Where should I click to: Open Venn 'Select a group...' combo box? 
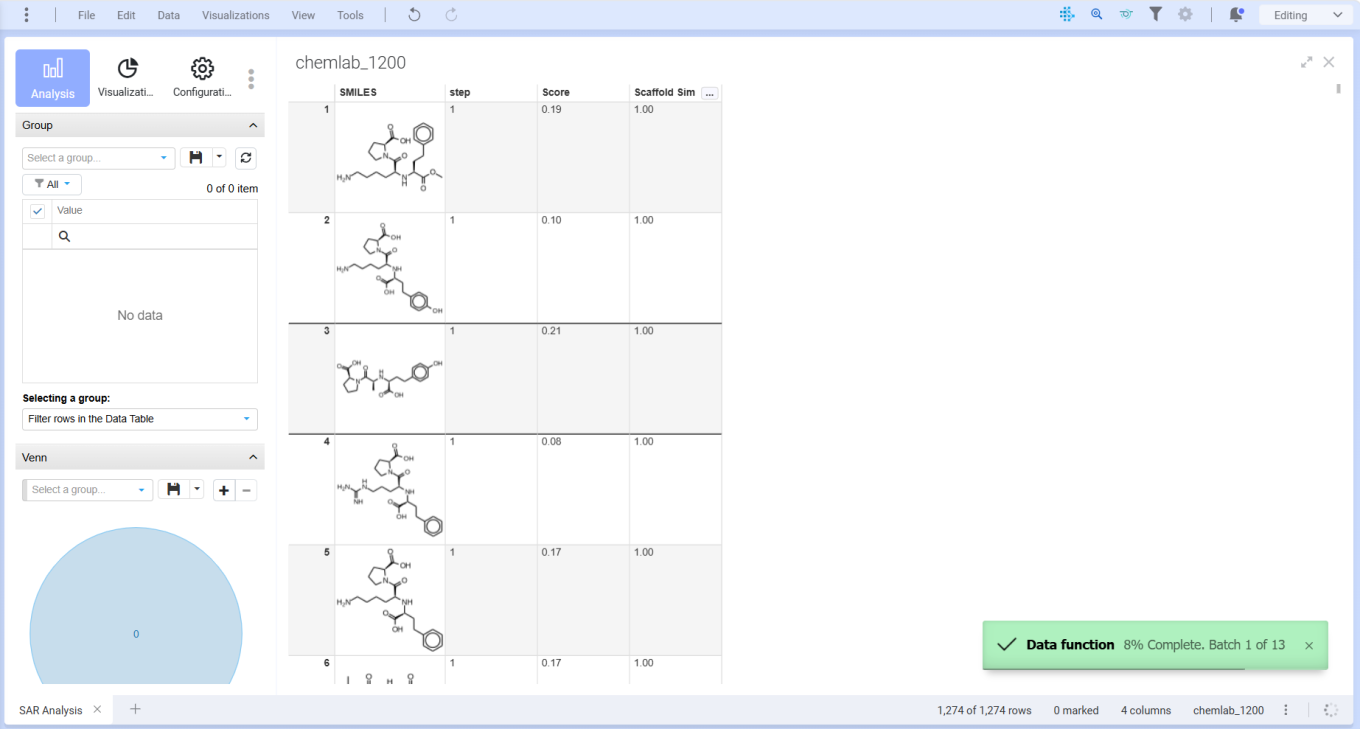pyautogui.click(x=87, y=490)
